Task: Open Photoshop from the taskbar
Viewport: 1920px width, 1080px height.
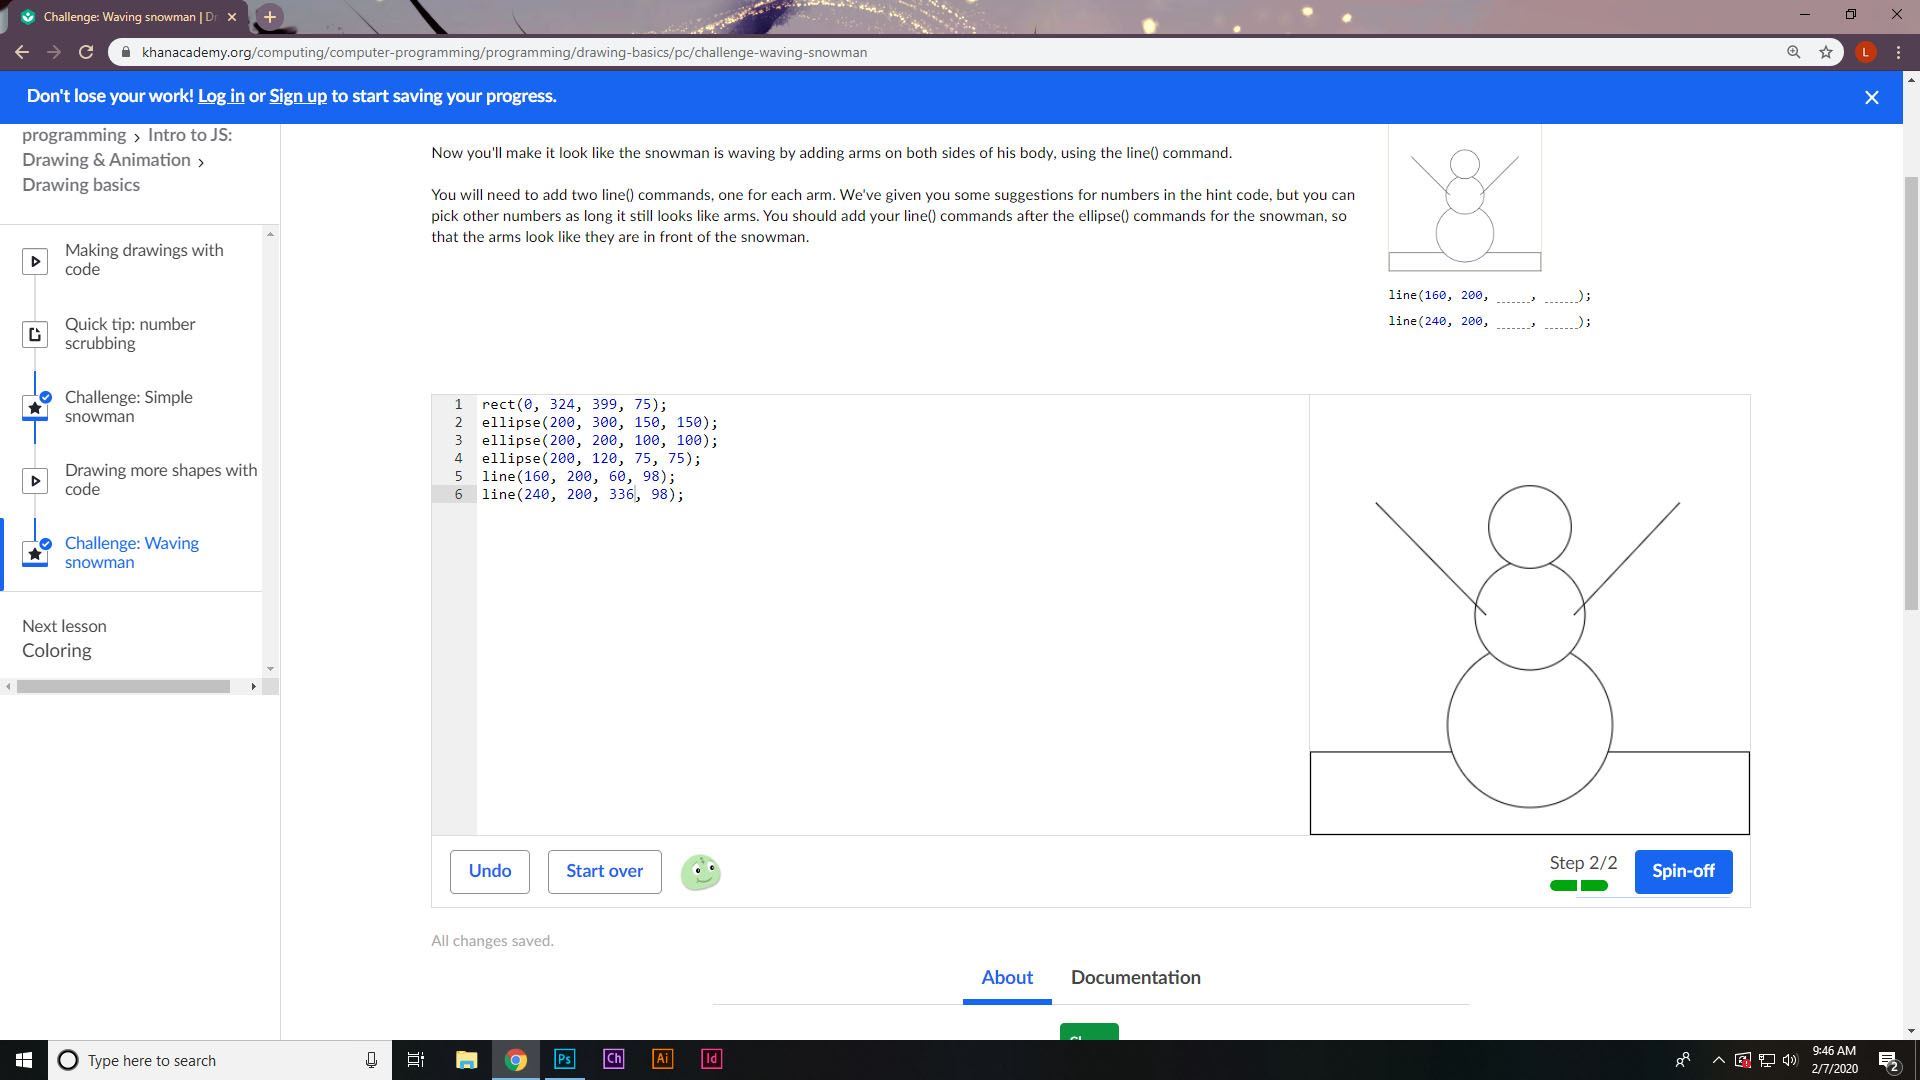Action: pyautogui.click(x=564, y=1059)
